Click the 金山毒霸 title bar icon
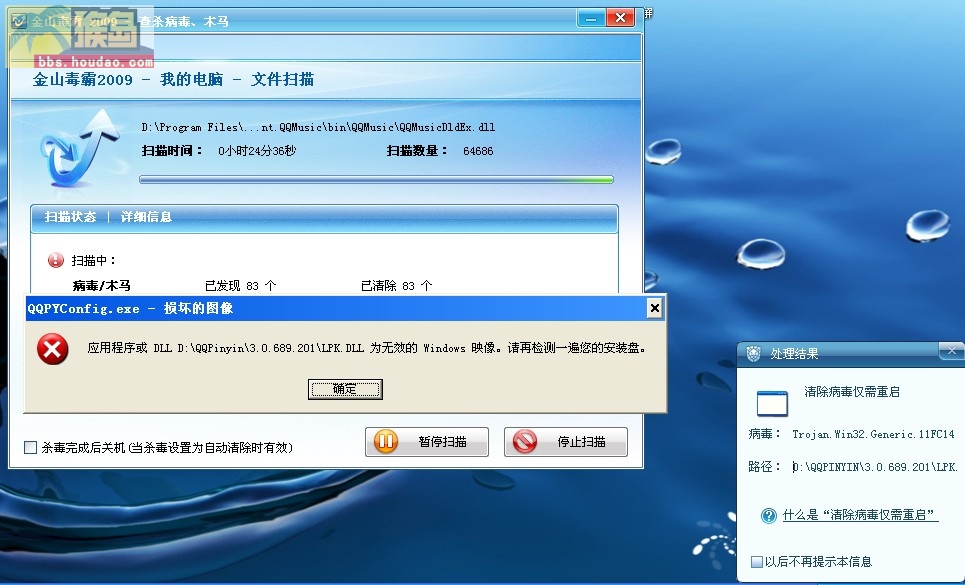The width and height of the screenshot is (965, 585). coord(19,21)
